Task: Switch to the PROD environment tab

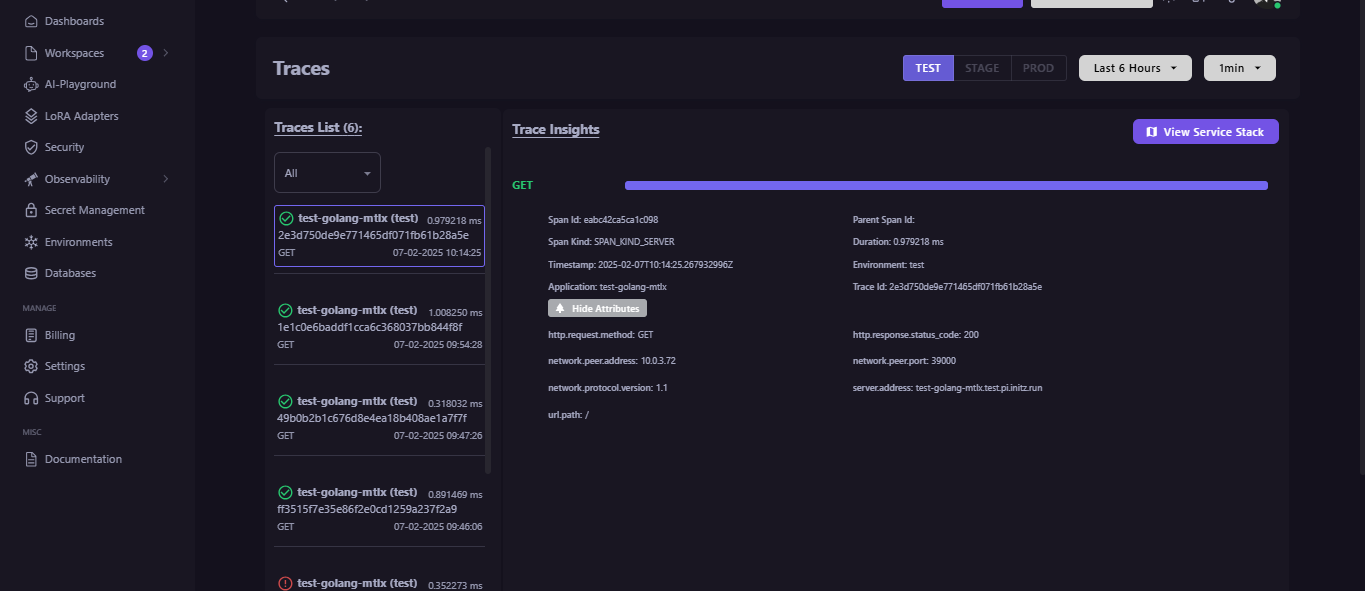Action: tap(1038, 68)
